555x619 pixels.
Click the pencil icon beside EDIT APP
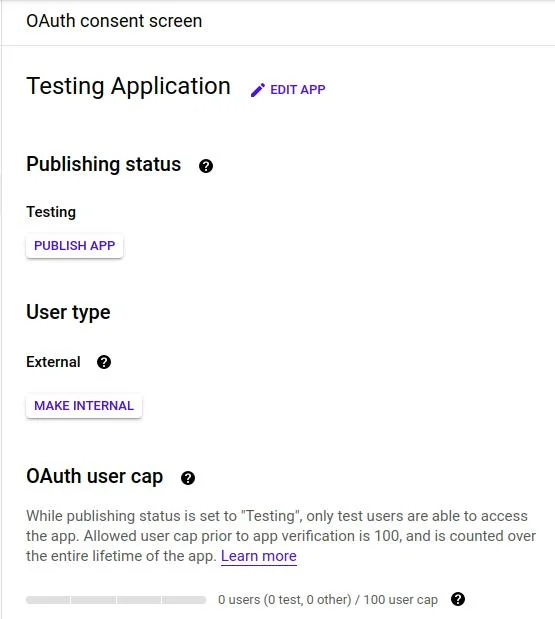257,90
